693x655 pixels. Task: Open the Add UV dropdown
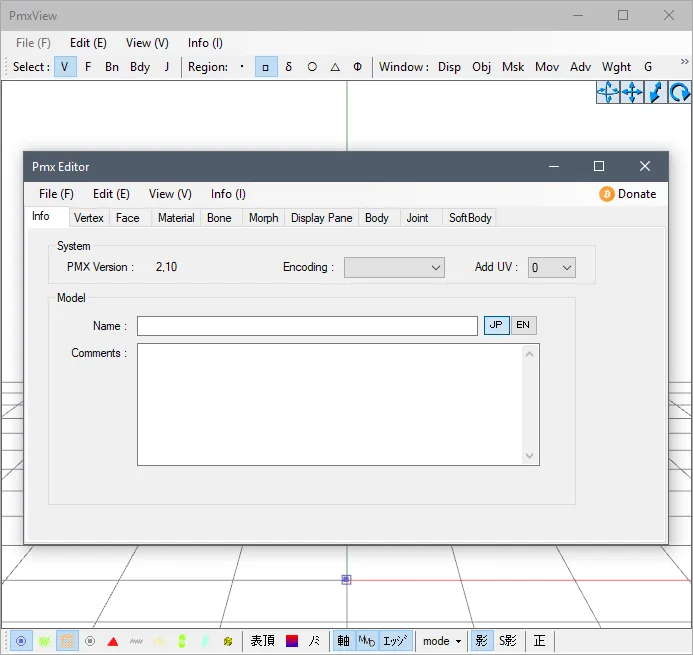pyautogui.click(x=552, y=267)
